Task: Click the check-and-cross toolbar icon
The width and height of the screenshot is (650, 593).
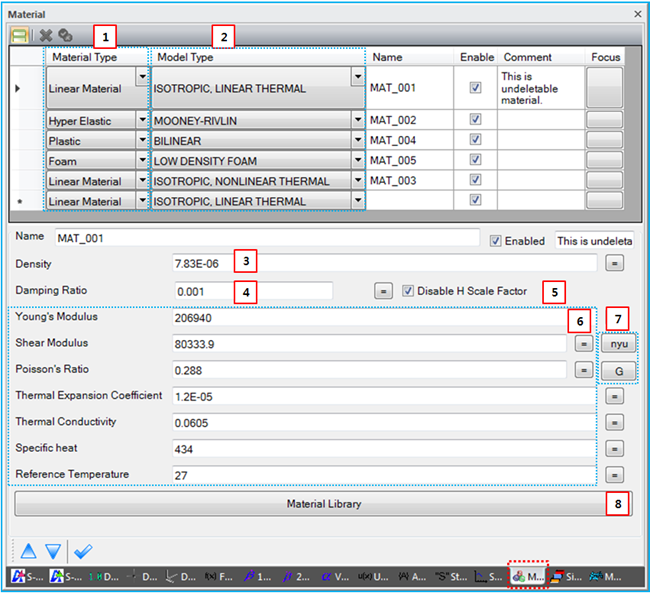Action: 65,36
